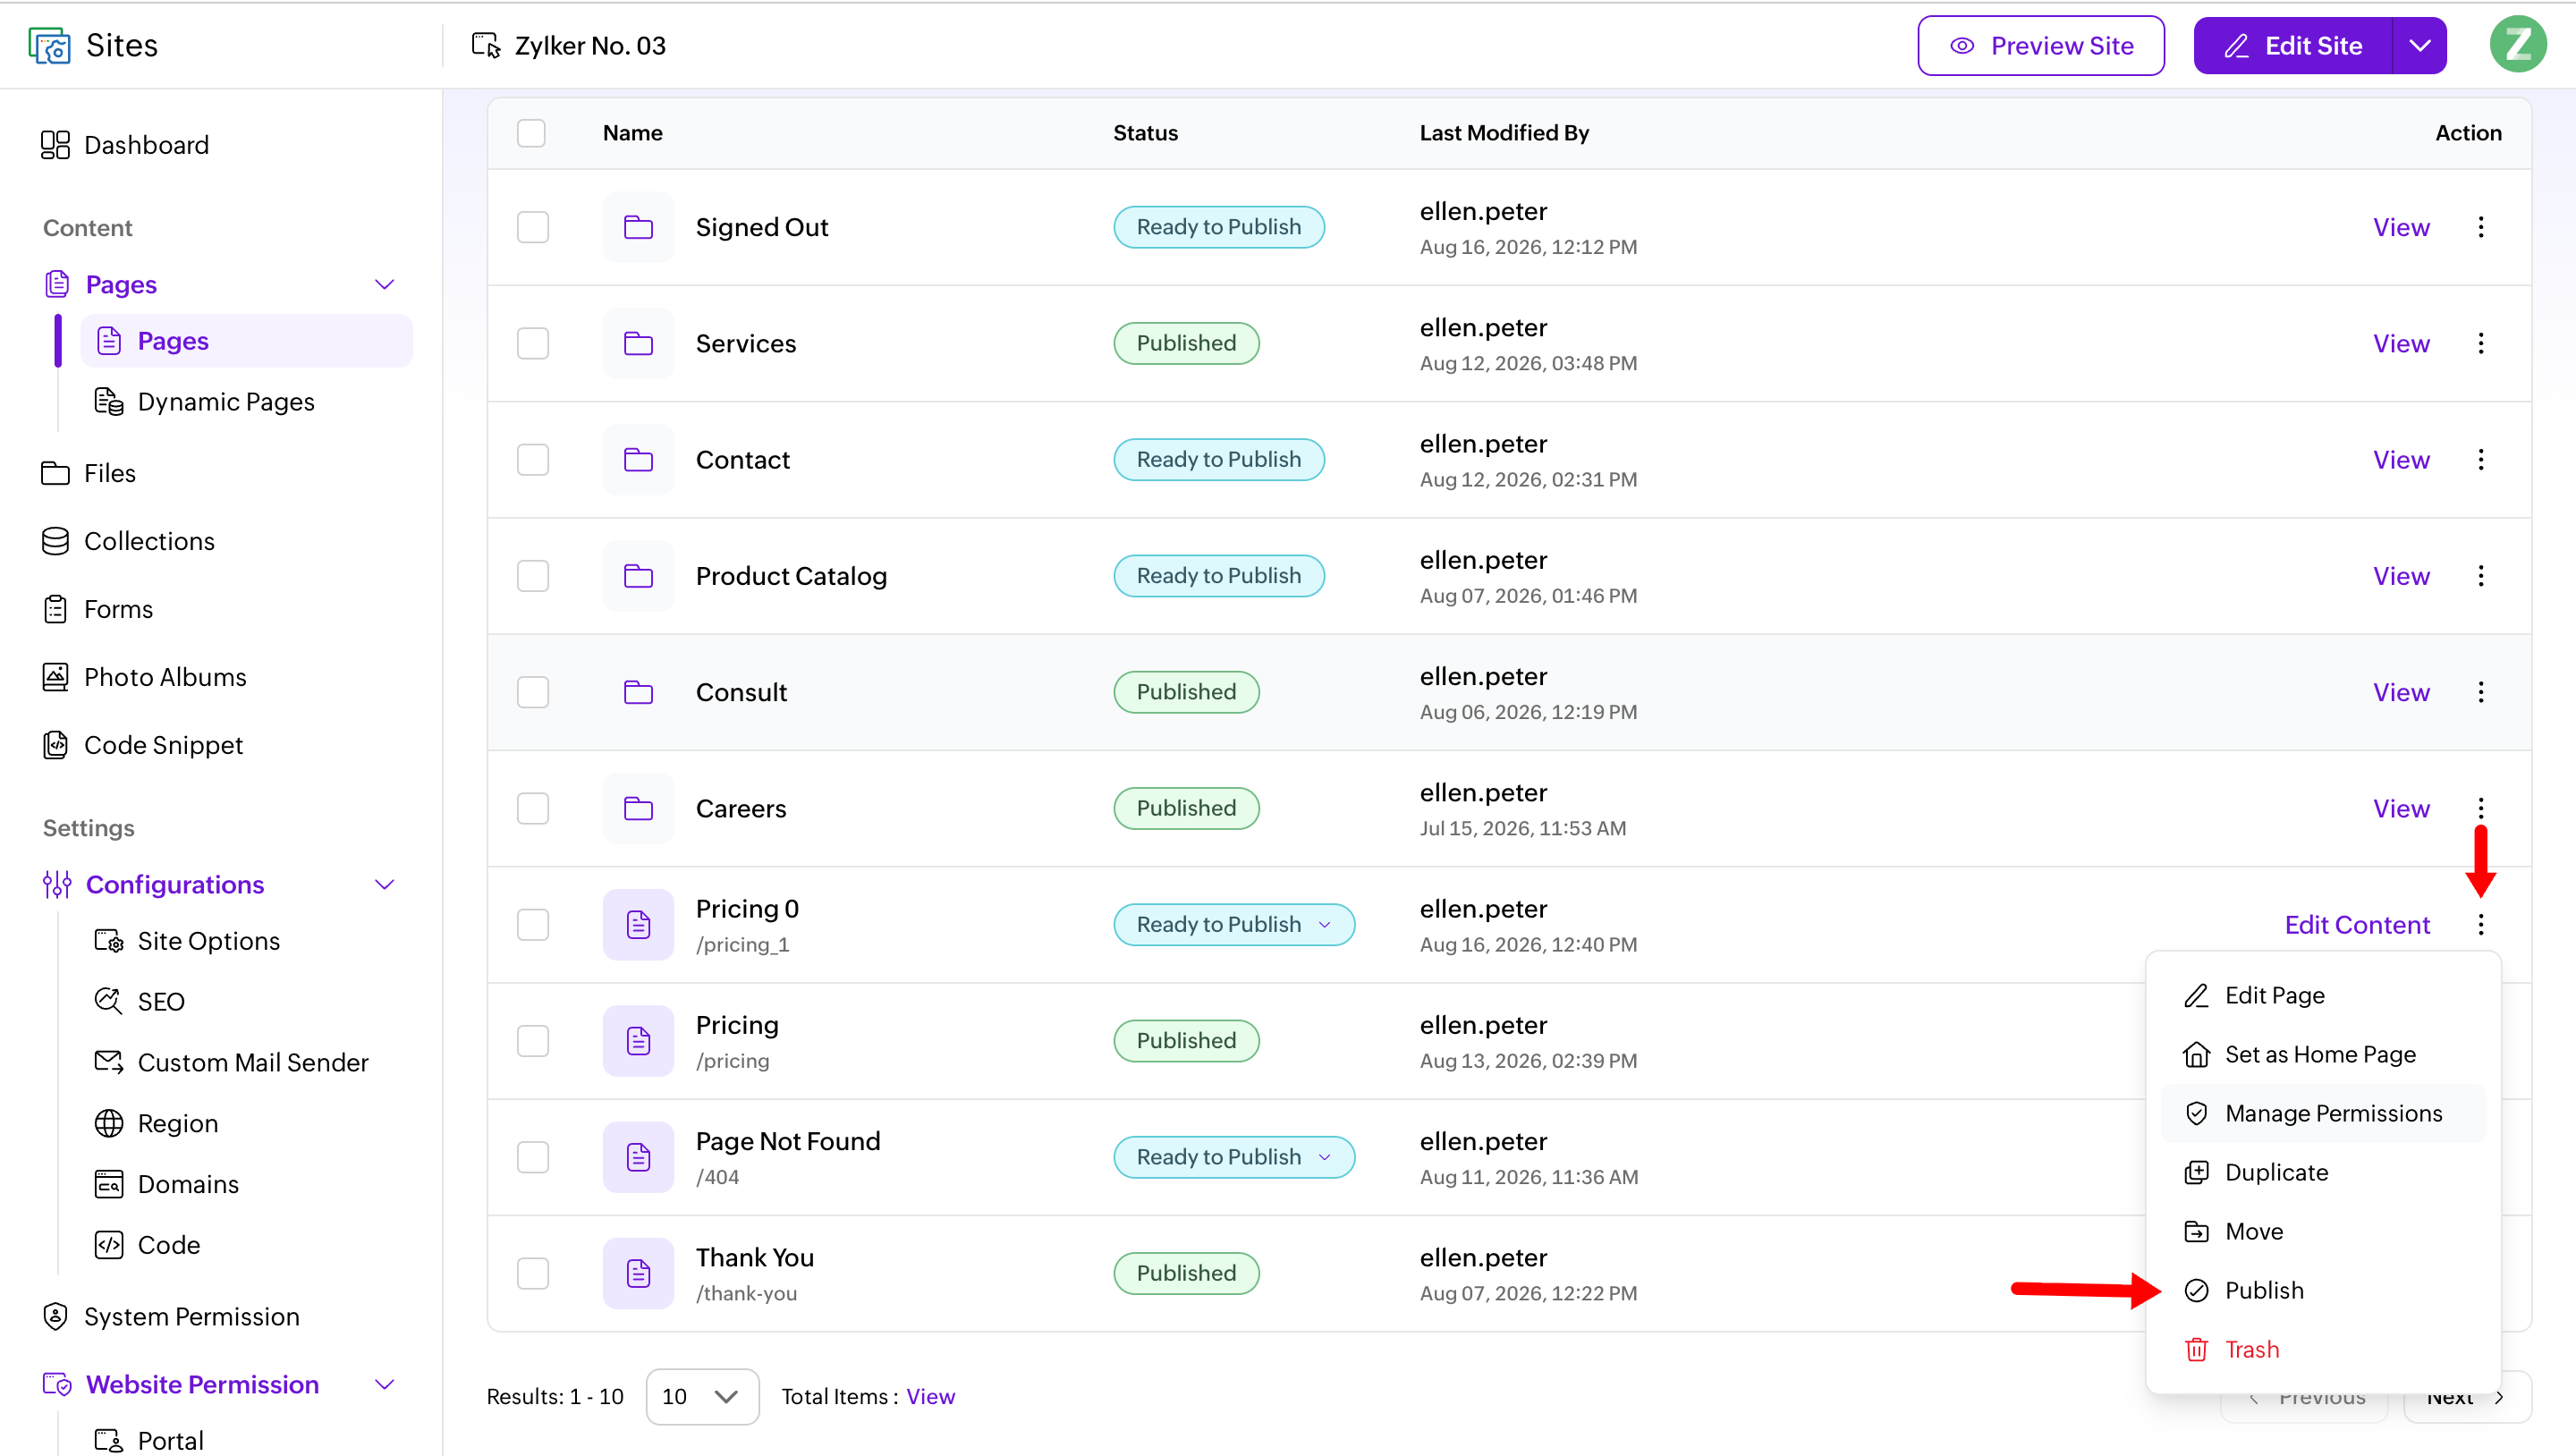Click the Sites logo icon
The width and height of the screenshot is (2576, 1456).
49,45
